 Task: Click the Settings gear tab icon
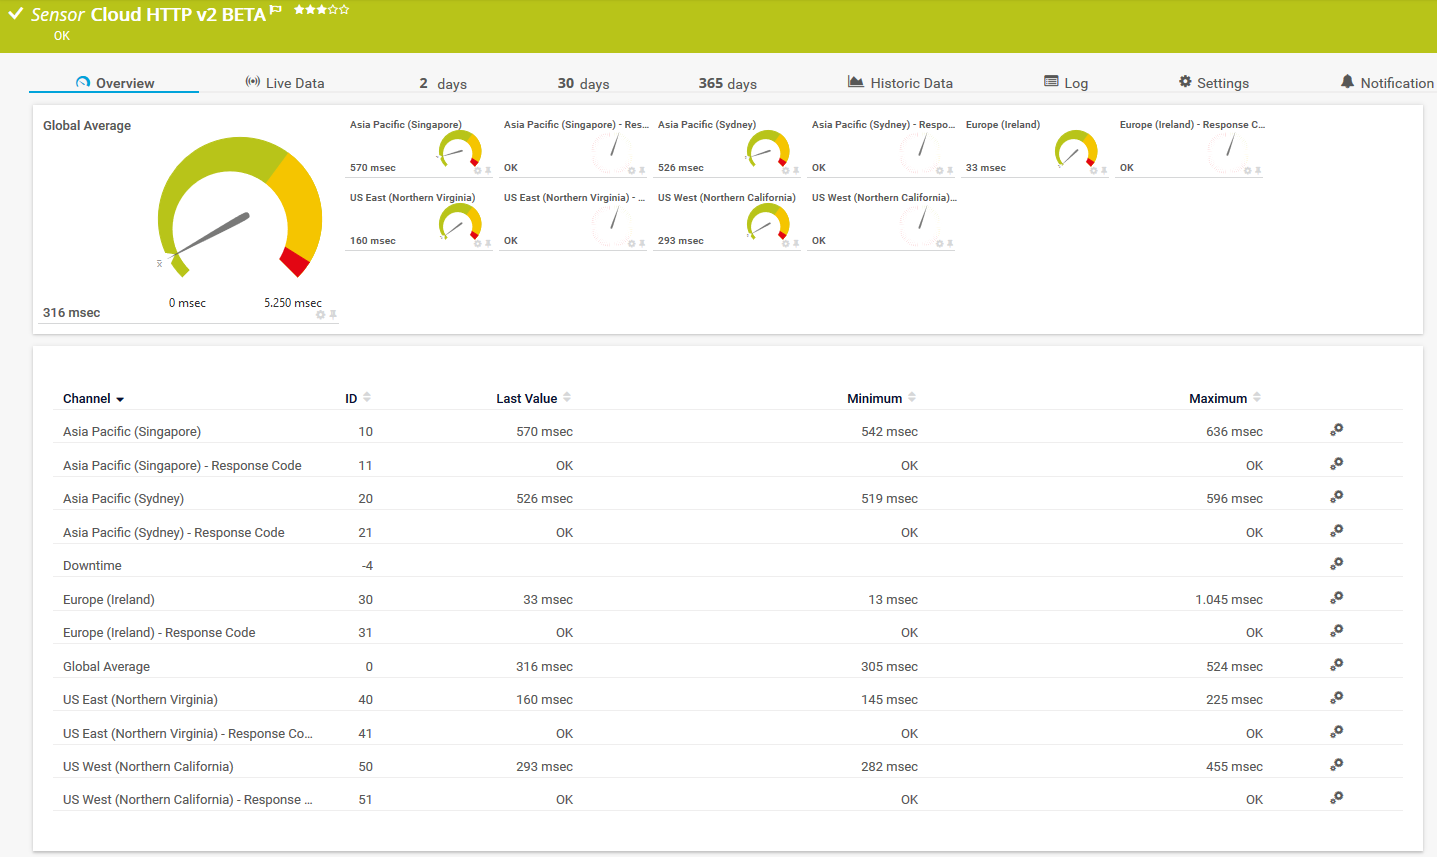(x=1186, y=82)
